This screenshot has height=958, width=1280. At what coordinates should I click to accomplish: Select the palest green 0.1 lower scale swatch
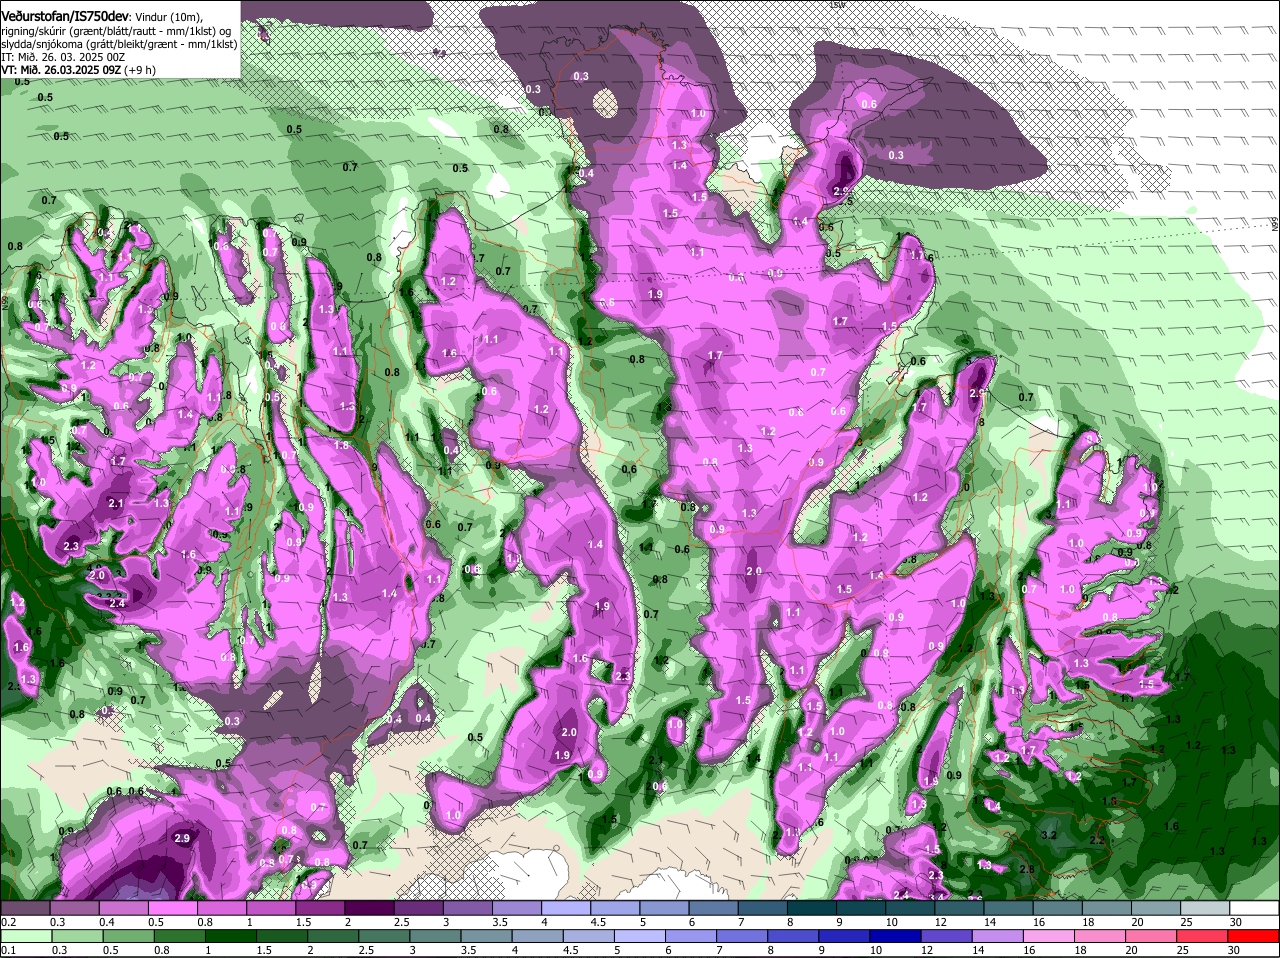pos(25,935)
